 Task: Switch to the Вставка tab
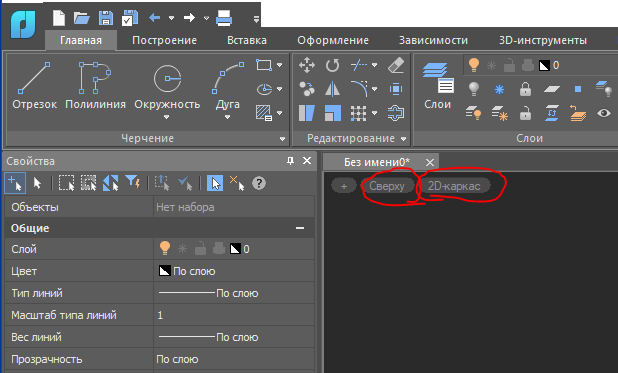(247, 40)
